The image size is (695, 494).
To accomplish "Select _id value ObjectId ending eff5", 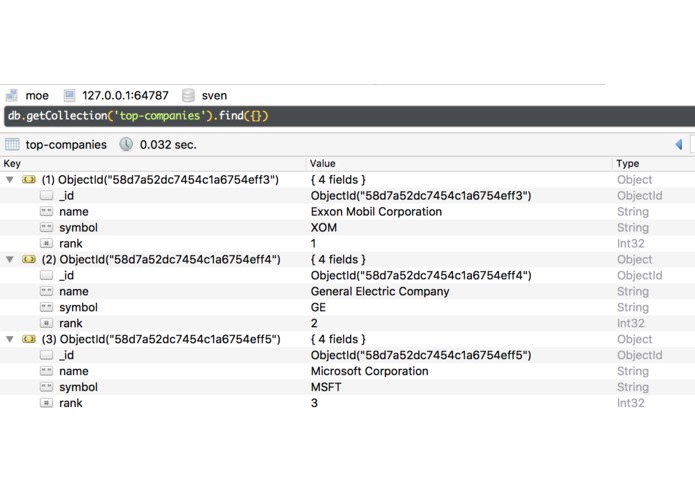I will pyautogui.click(x=421, y=355).
